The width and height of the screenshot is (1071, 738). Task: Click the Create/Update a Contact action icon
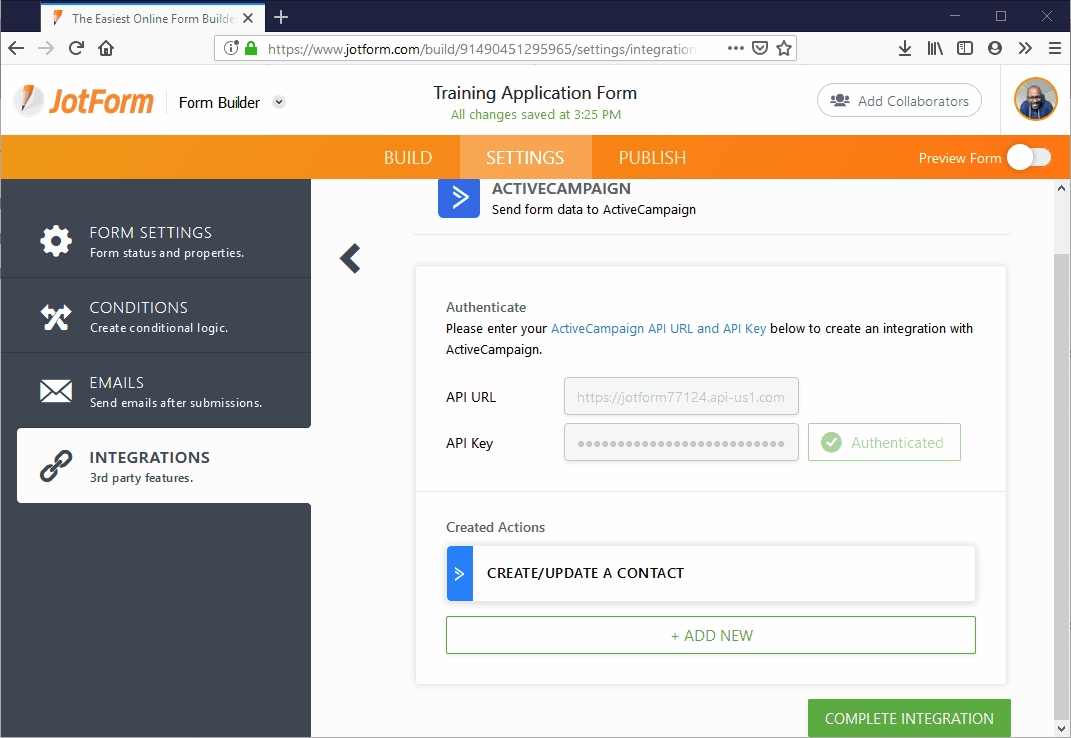[460, 573]
